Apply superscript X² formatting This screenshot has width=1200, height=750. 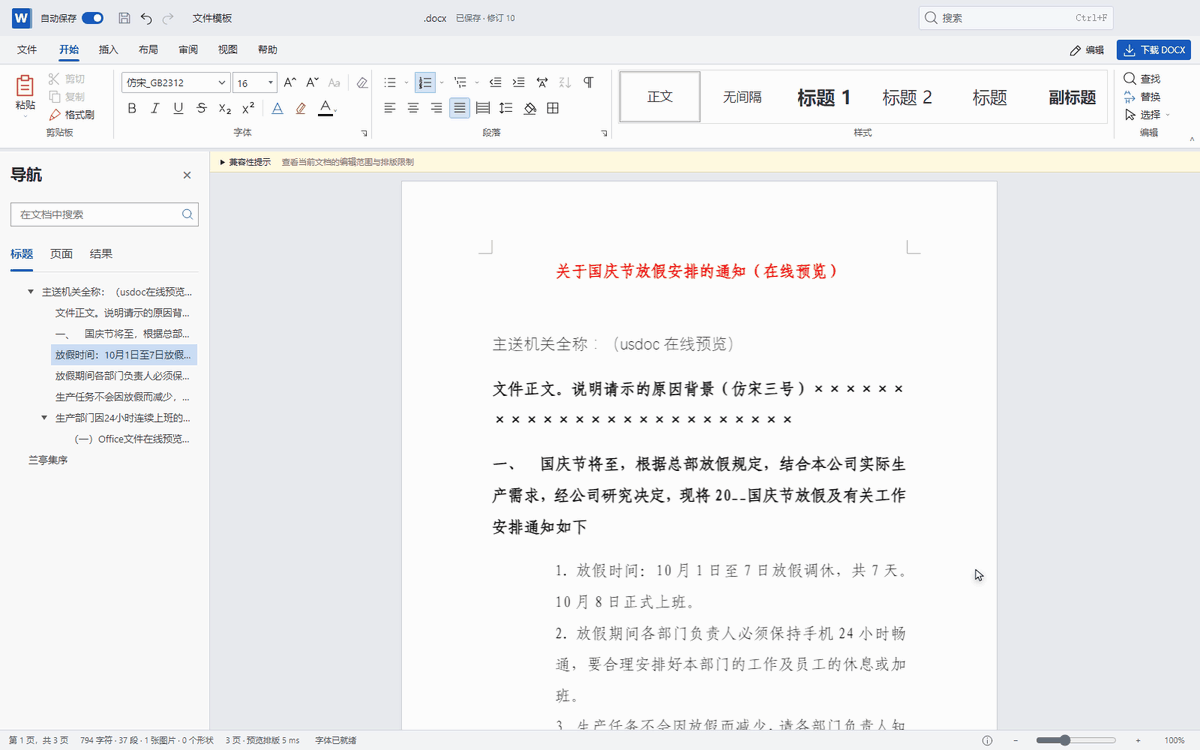click(248, 108)
